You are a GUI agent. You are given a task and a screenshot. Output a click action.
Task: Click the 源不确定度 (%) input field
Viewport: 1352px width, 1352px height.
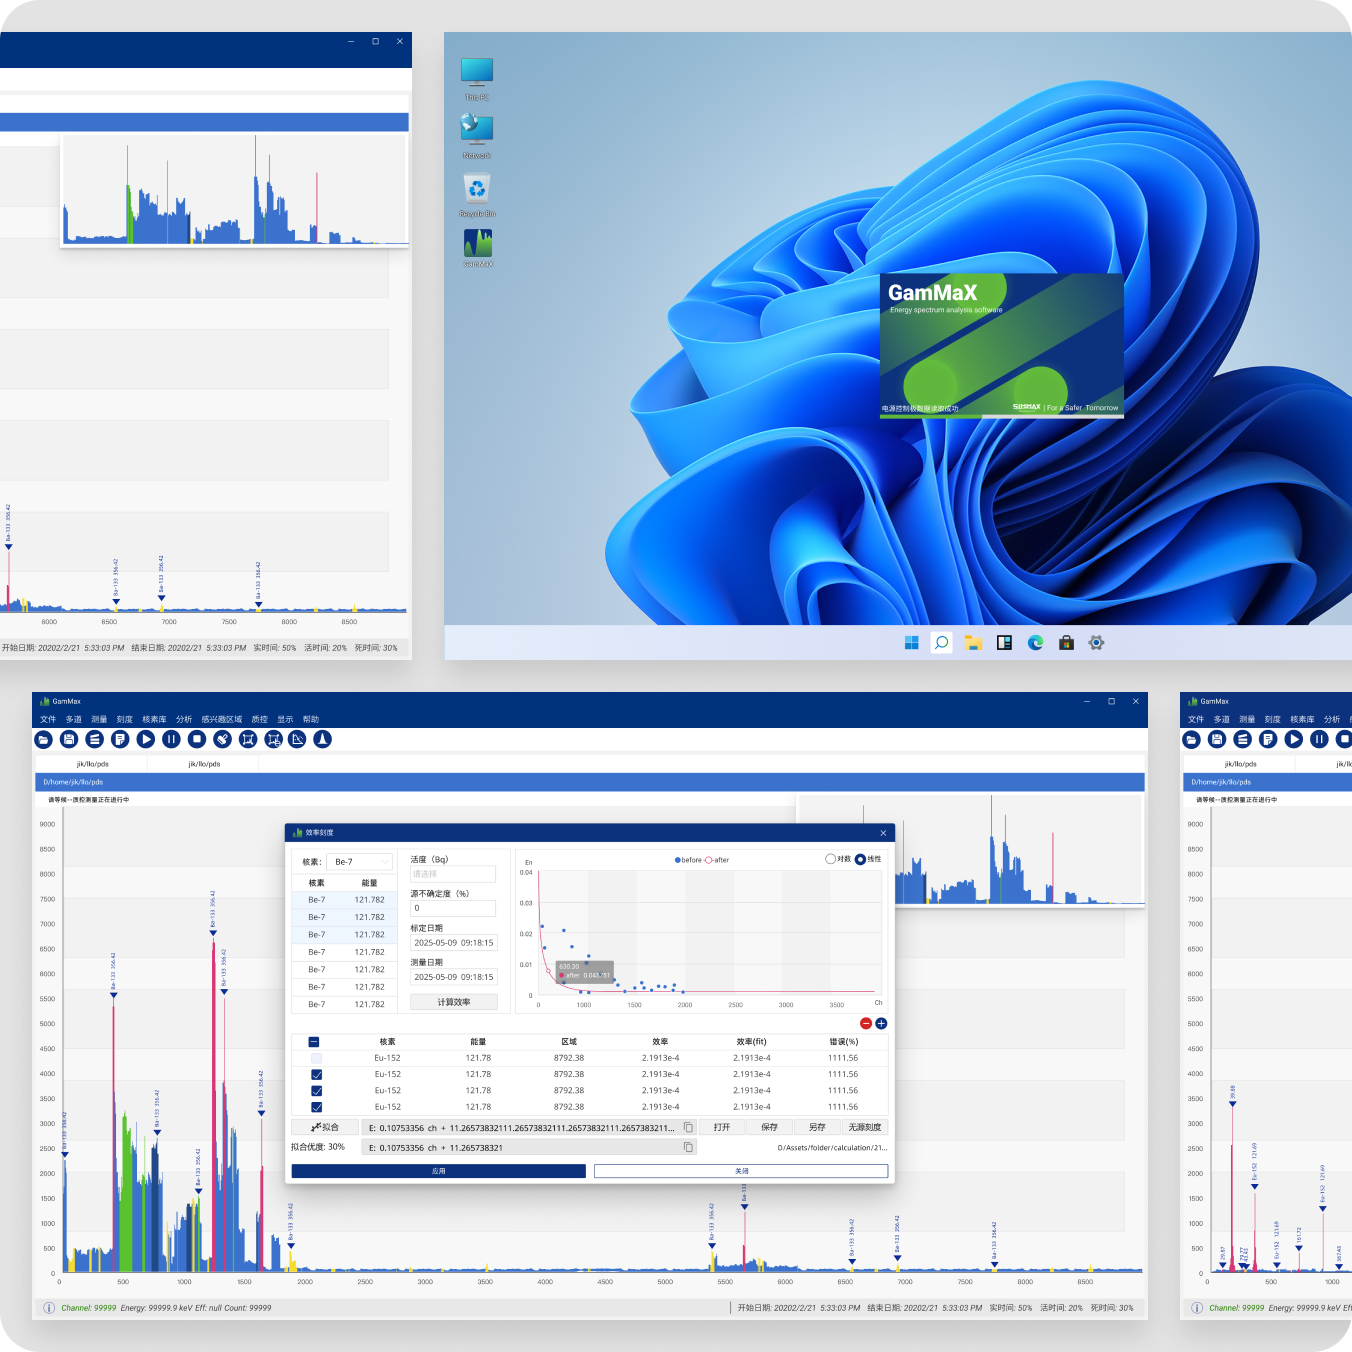(453, 908)
